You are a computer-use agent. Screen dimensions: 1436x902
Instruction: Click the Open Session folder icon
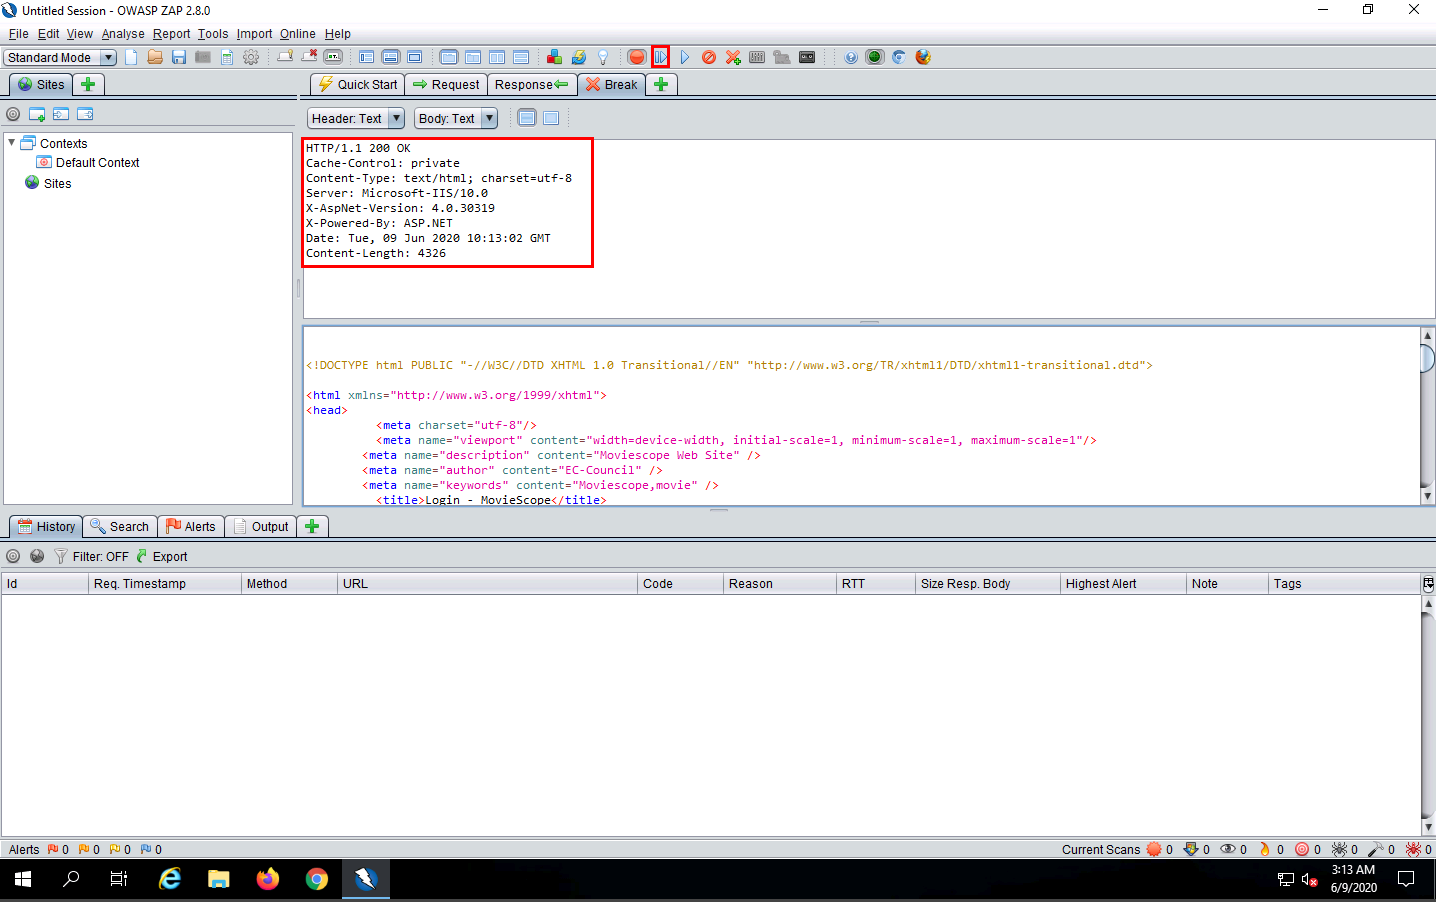coord(155,57)
